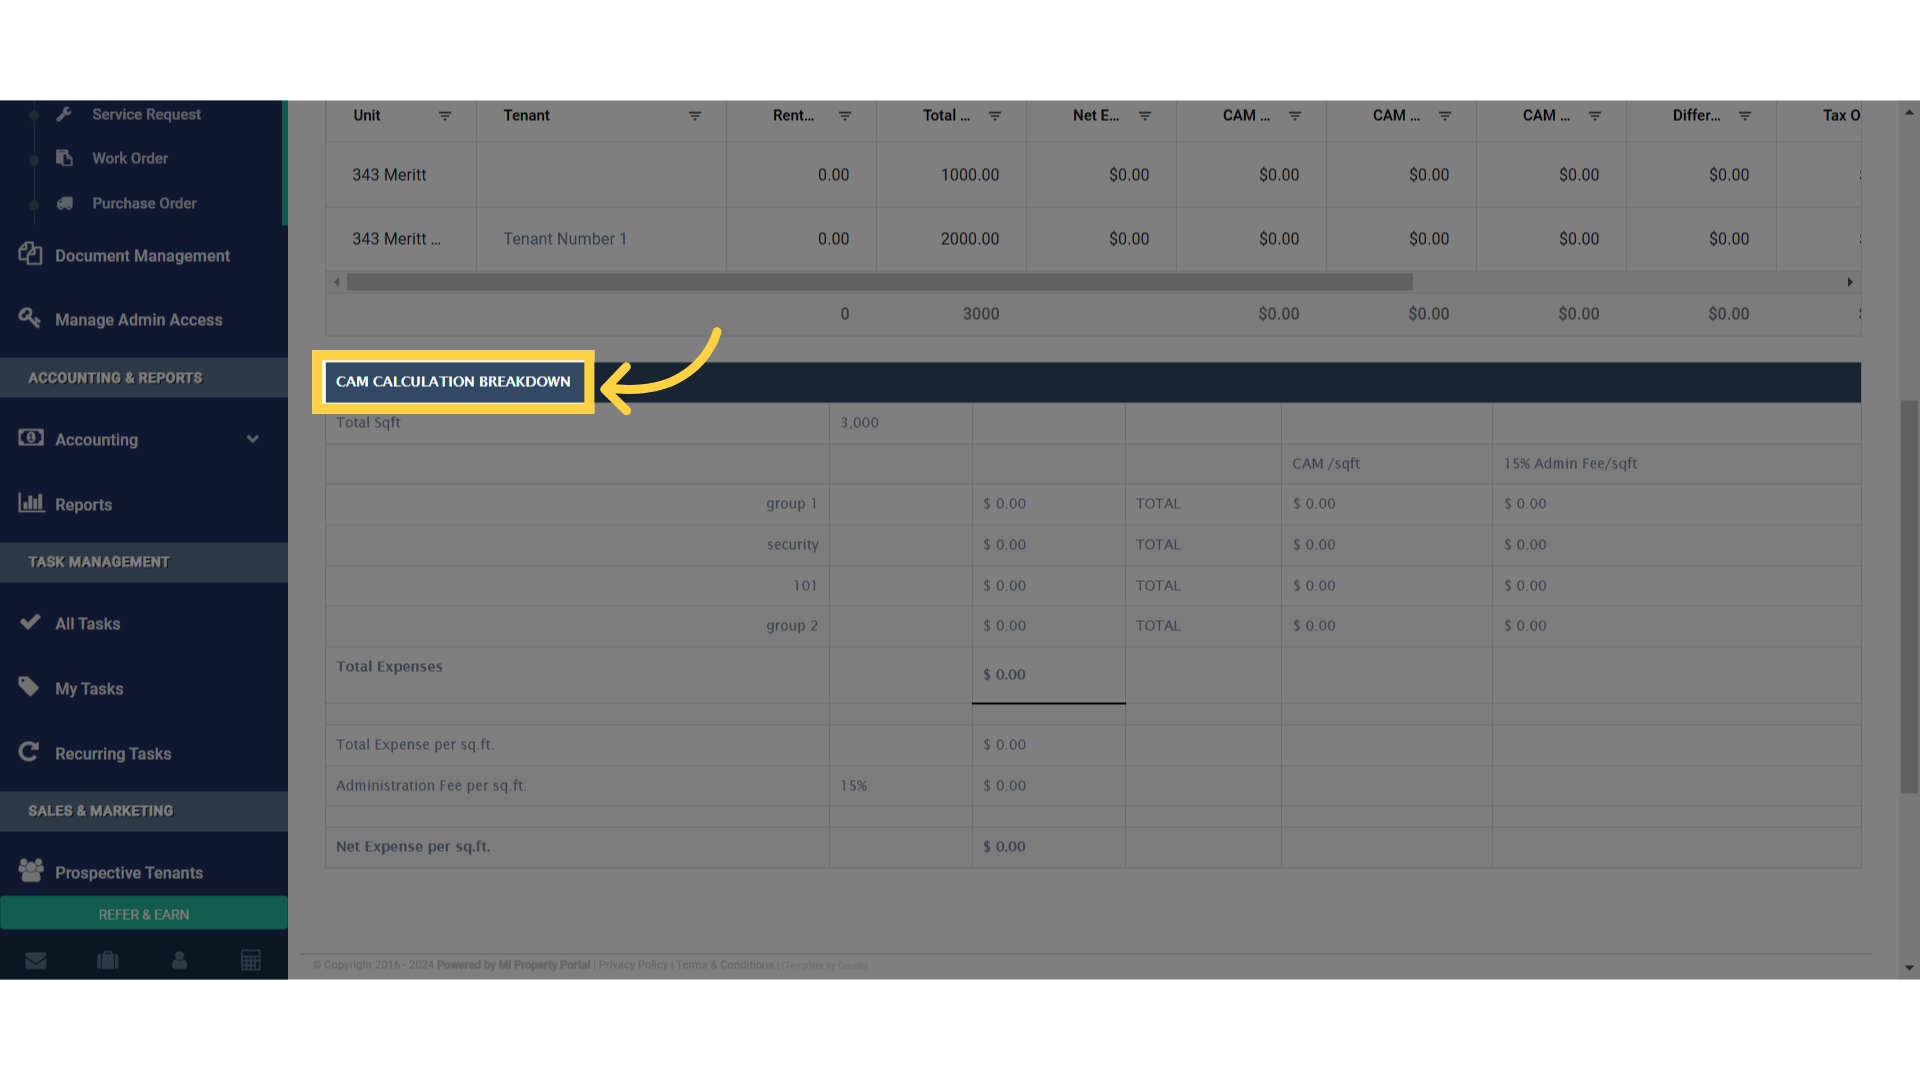Open filter menu for Rent column
This screenshot has width=1920, height=1080.
[845, 116]
